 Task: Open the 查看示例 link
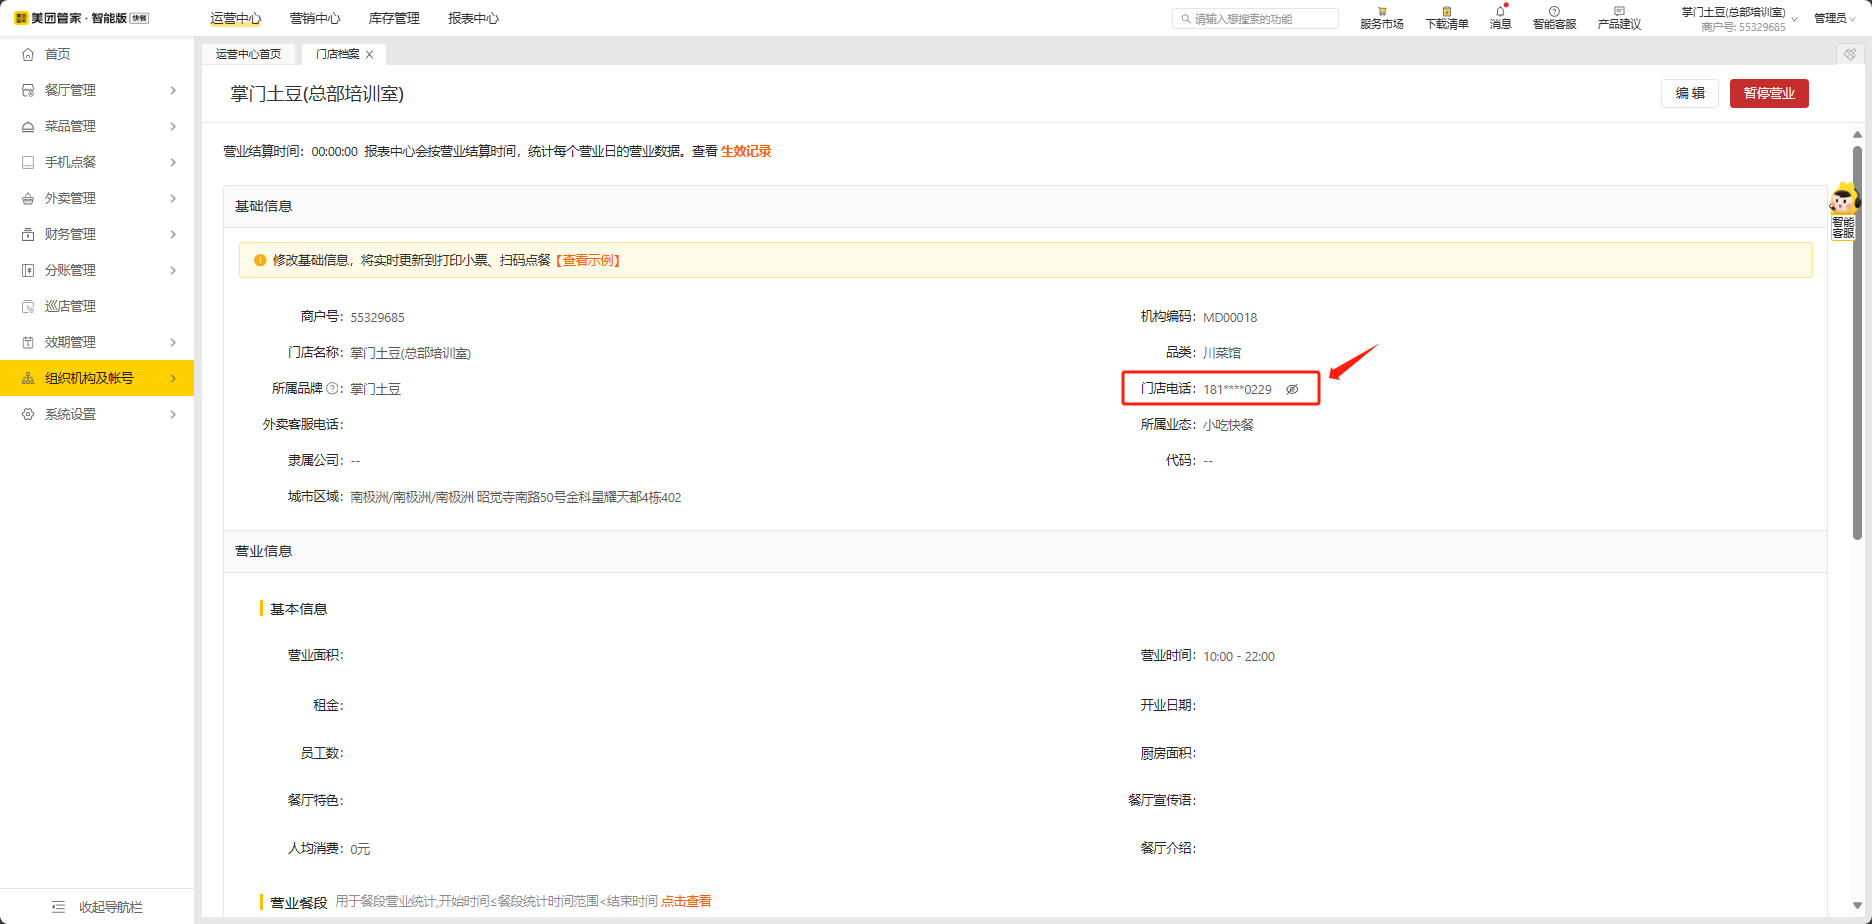coord(588,260)
